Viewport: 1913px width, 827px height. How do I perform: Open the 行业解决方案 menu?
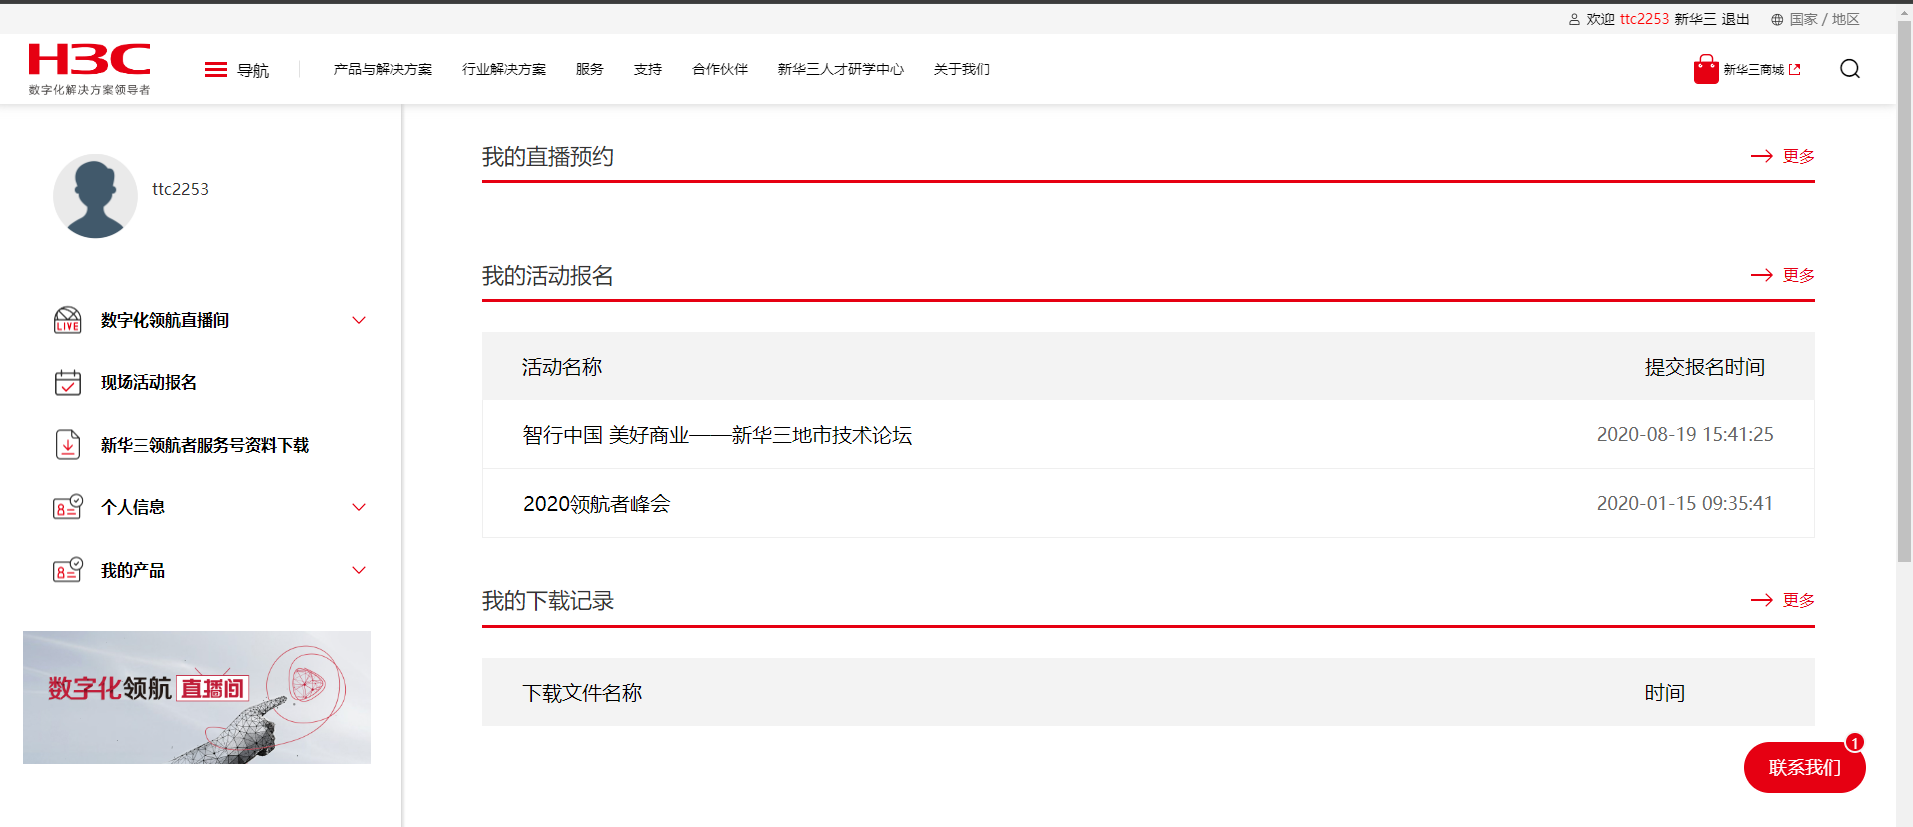pos(504,69)
